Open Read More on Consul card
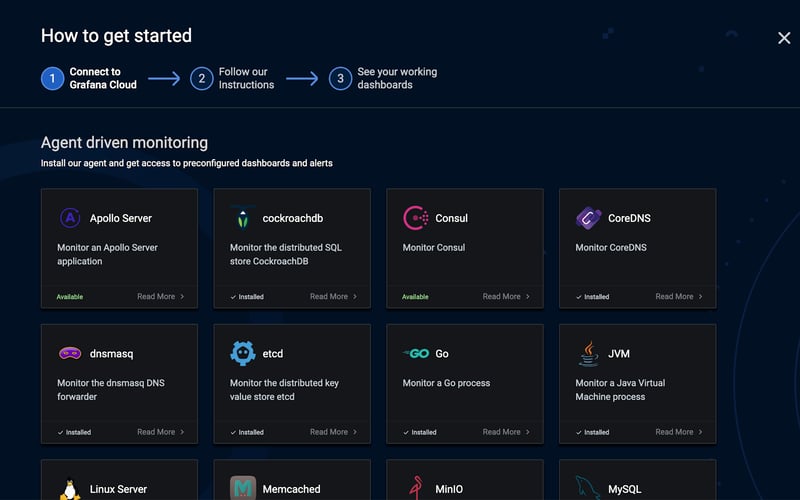 (507, 296)
